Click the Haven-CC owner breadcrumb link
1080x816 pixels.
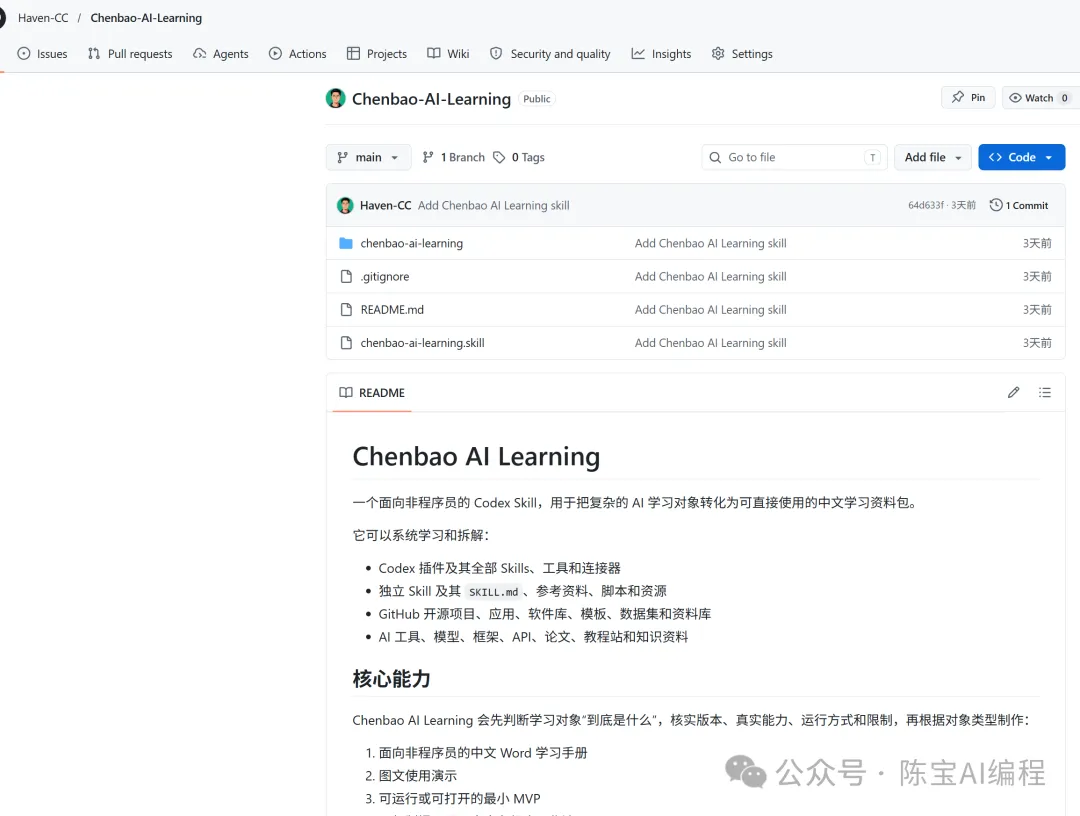coord(43,18)
